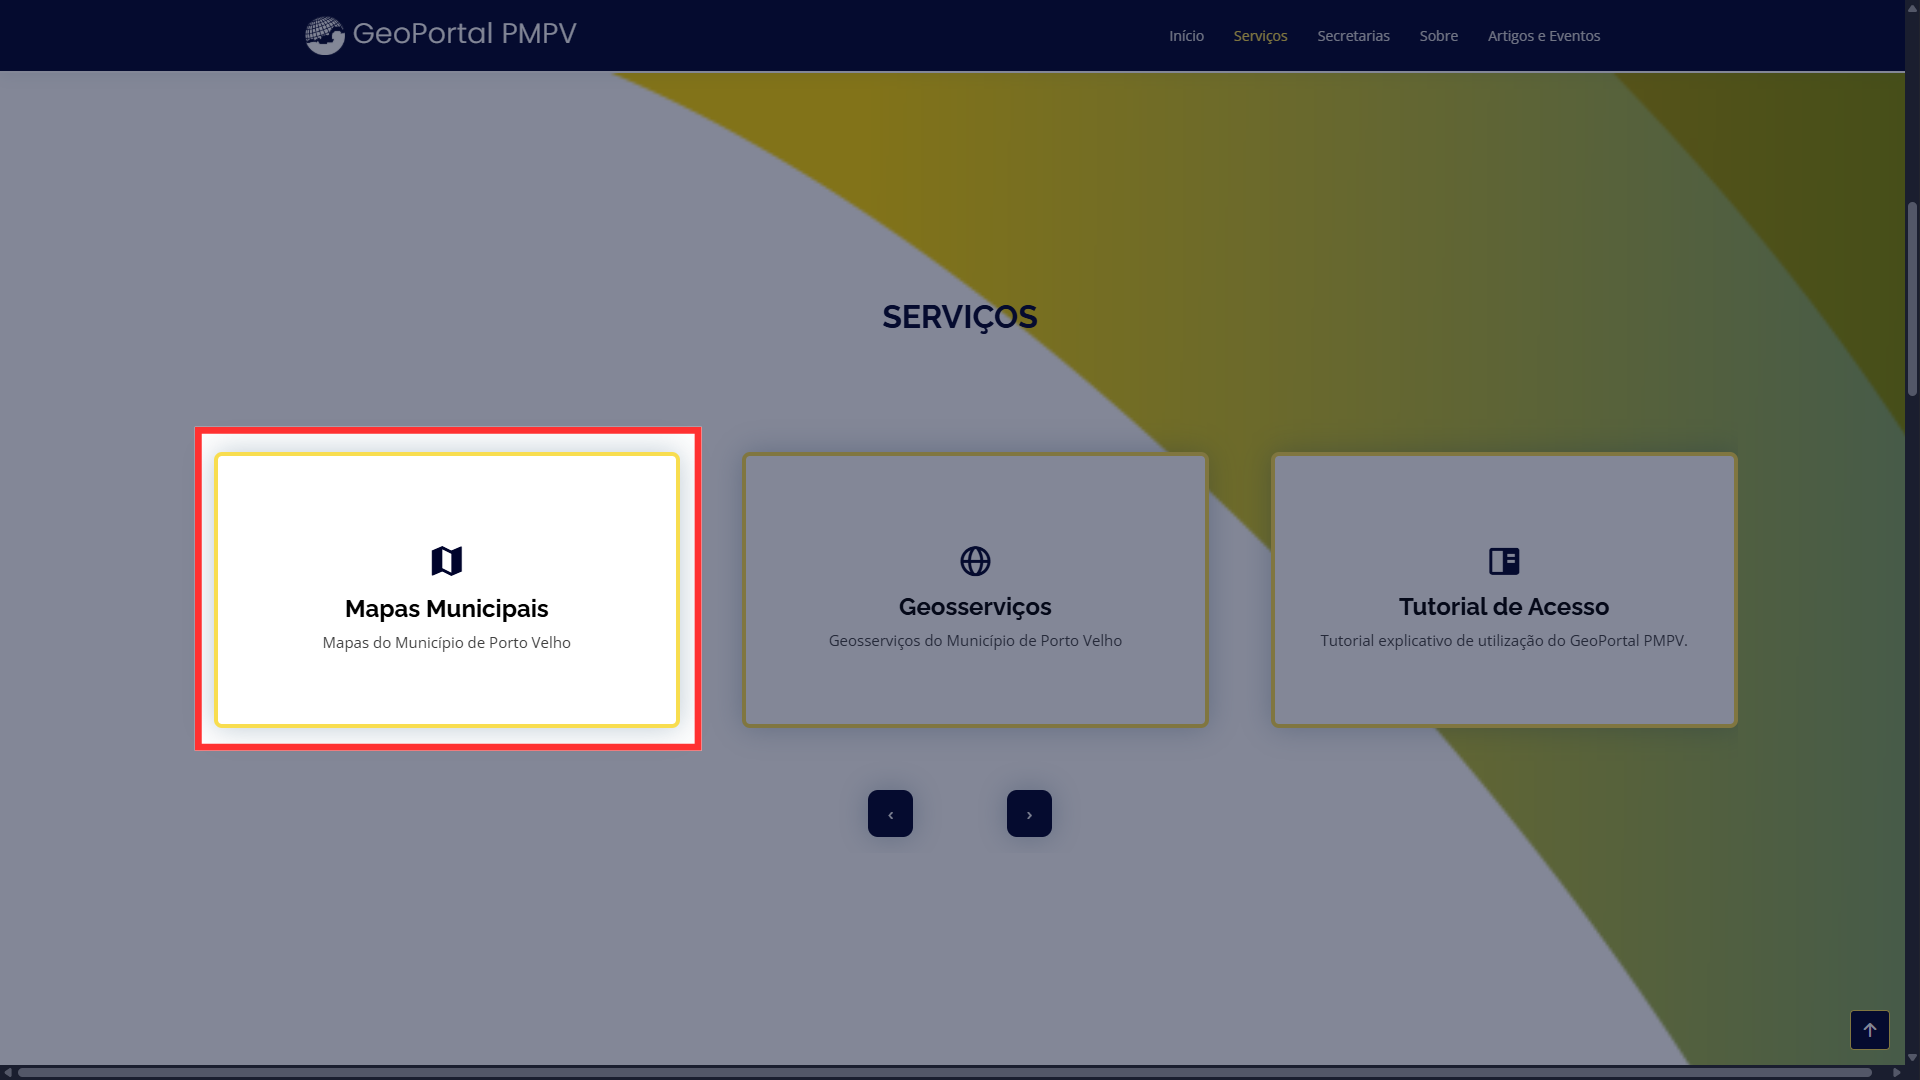Click the SERVIÇOS section heading
The width and height of the screenshot is (1920, 1080).
pos(960,317)
